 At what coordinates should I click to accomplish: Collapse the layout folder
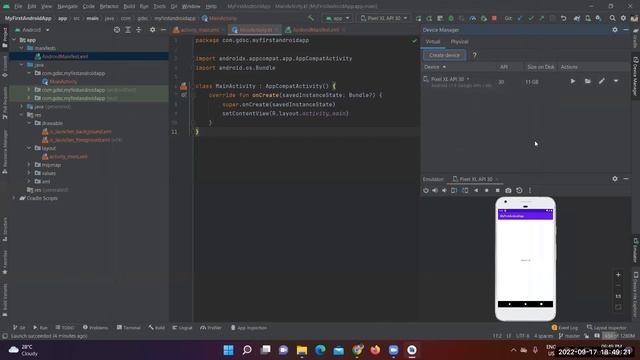pos(29,148)
